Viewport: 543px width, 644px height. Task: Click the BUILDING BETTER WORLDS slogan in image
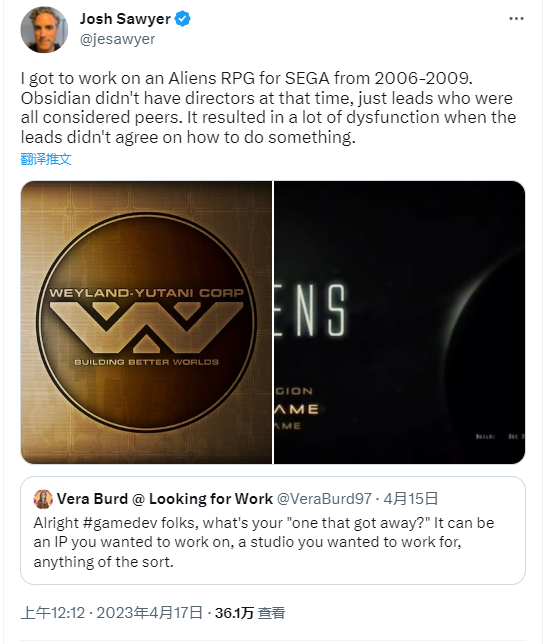click(146, 362)
